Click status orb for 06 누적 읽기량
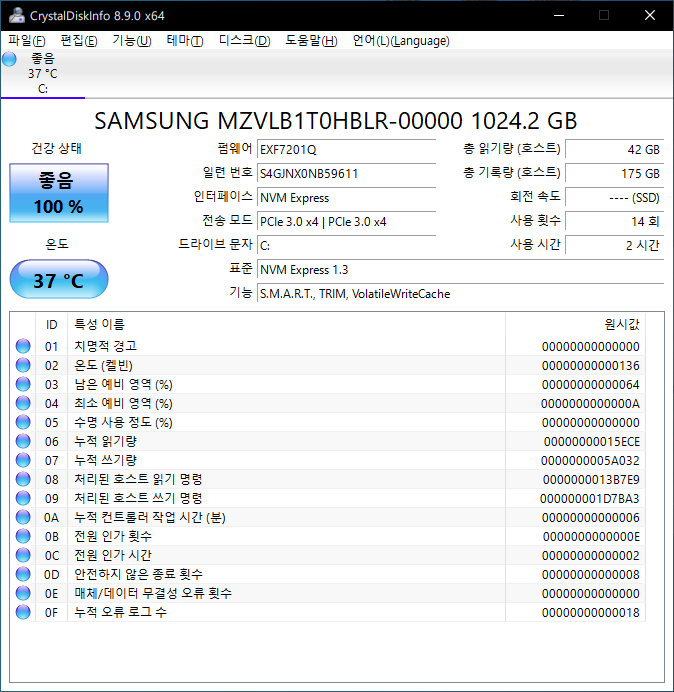Screen dimensions: 674x692 click(x=23, y=441)
